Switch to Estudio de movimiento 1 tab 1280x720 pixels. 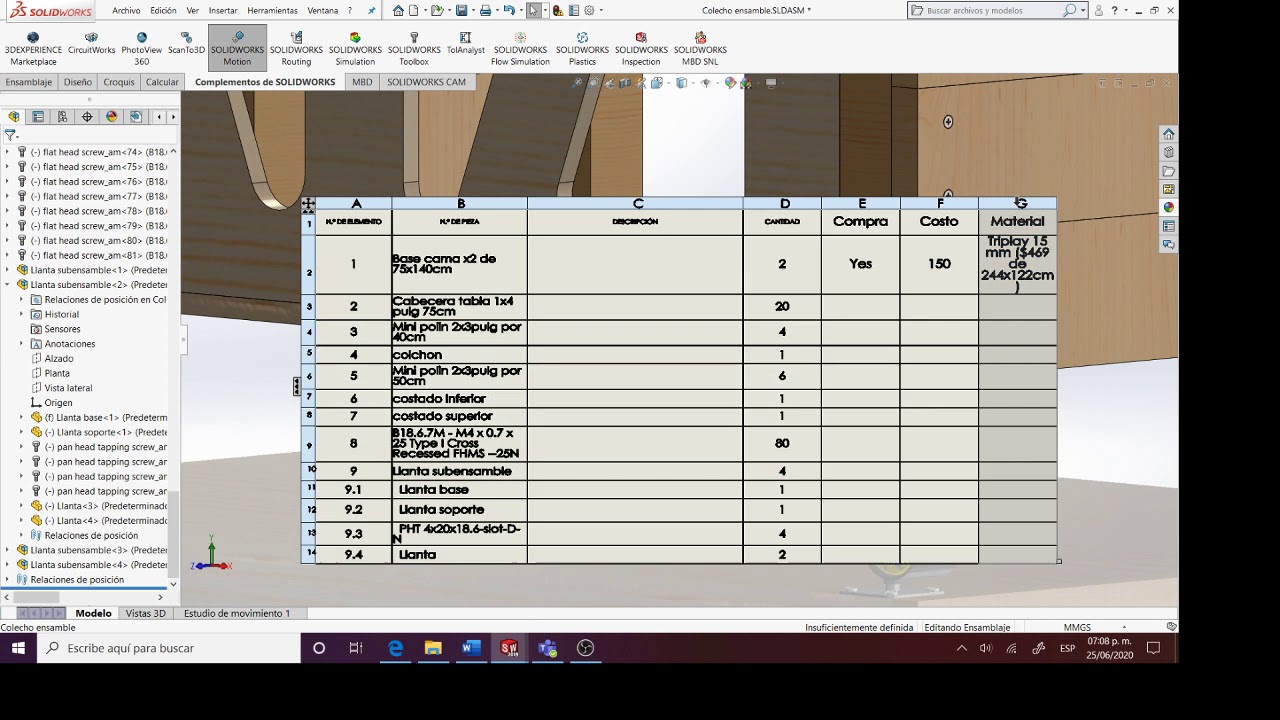point(236,613)
